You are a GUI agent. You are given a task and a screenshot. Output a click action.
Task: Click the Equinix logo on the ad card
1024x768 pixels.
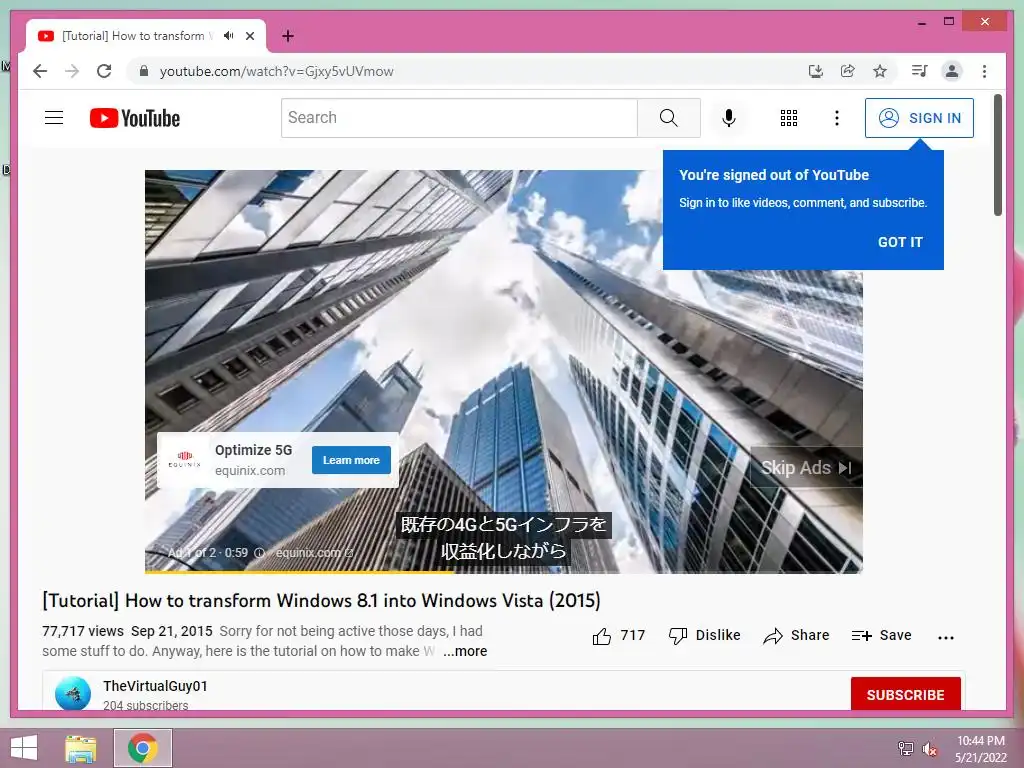point(185,460)
